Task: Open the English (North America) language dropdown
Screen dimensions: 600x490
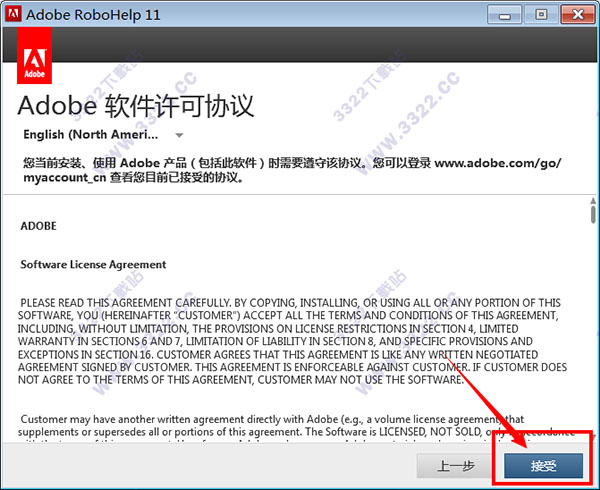Action: 103,135
